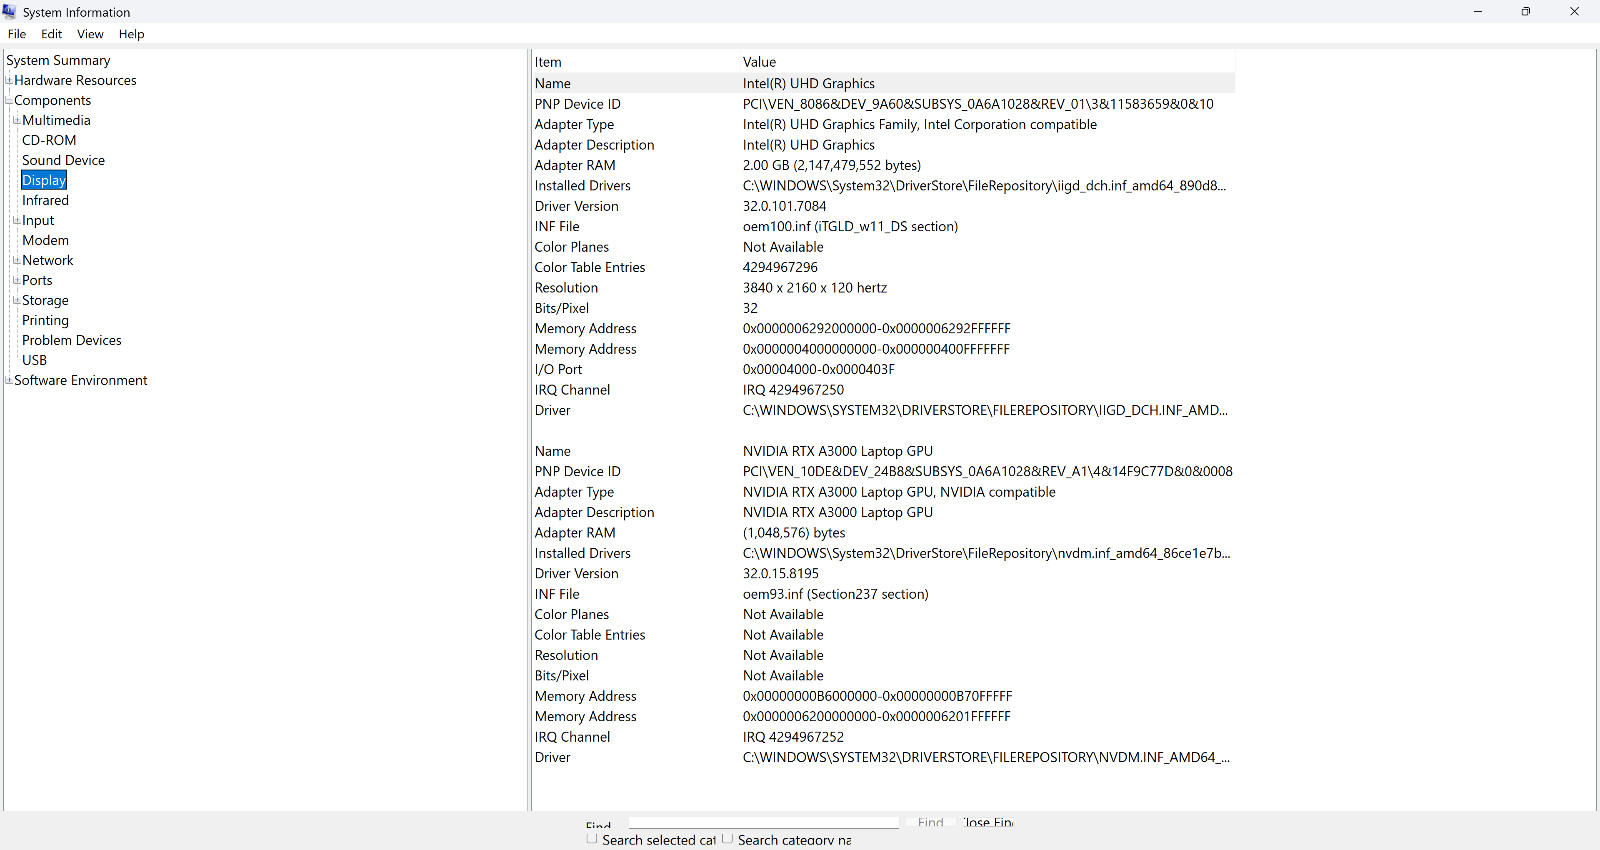Viewport: 1600px width, 850px height.
Task: Open the View menu
Action: coord(90,34)
